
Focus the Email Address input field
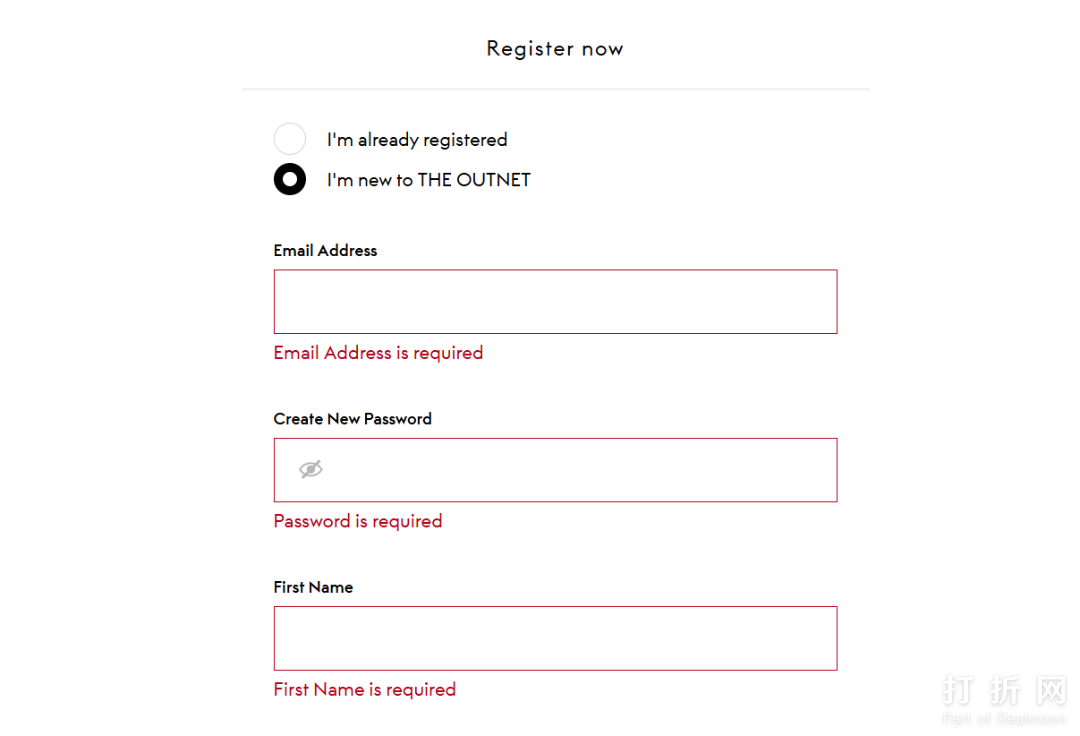point(555,301)
